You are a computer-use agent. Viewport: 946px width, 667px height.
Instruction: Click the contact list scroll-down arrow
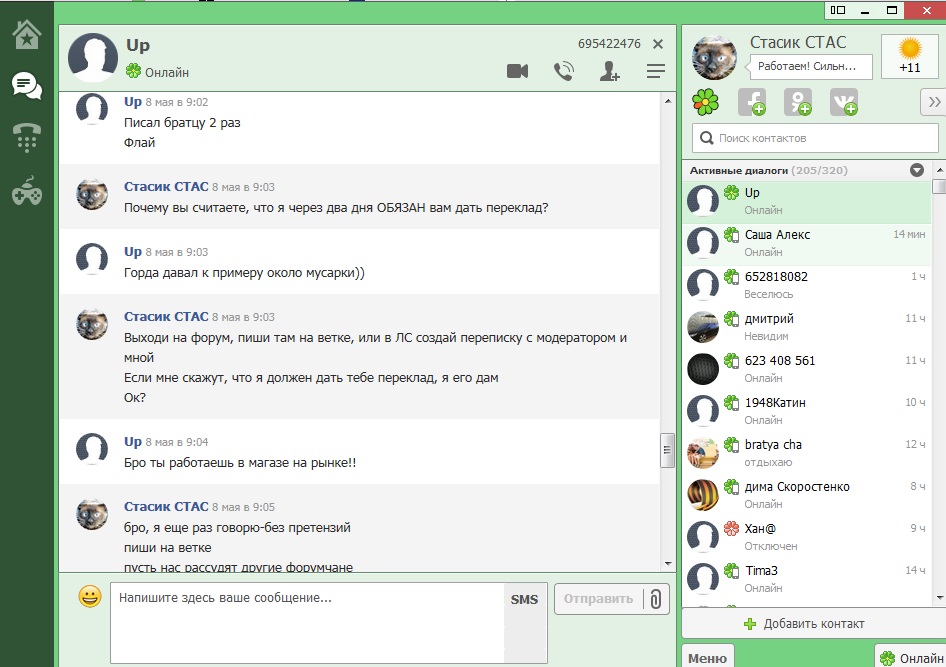click(x=939, y=598)
